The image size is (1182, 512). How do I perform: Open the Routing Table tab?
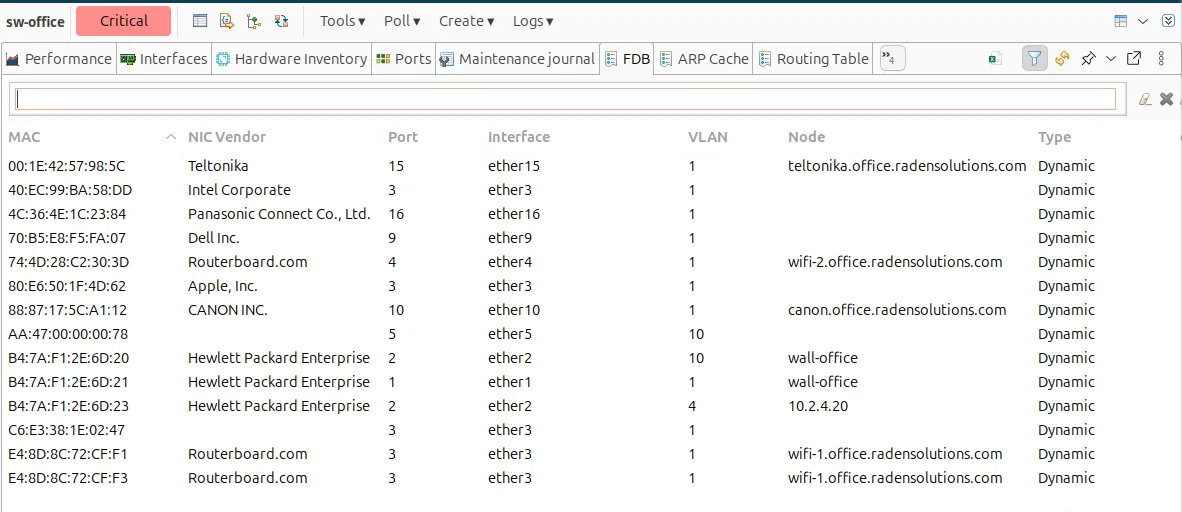point(813,59)
